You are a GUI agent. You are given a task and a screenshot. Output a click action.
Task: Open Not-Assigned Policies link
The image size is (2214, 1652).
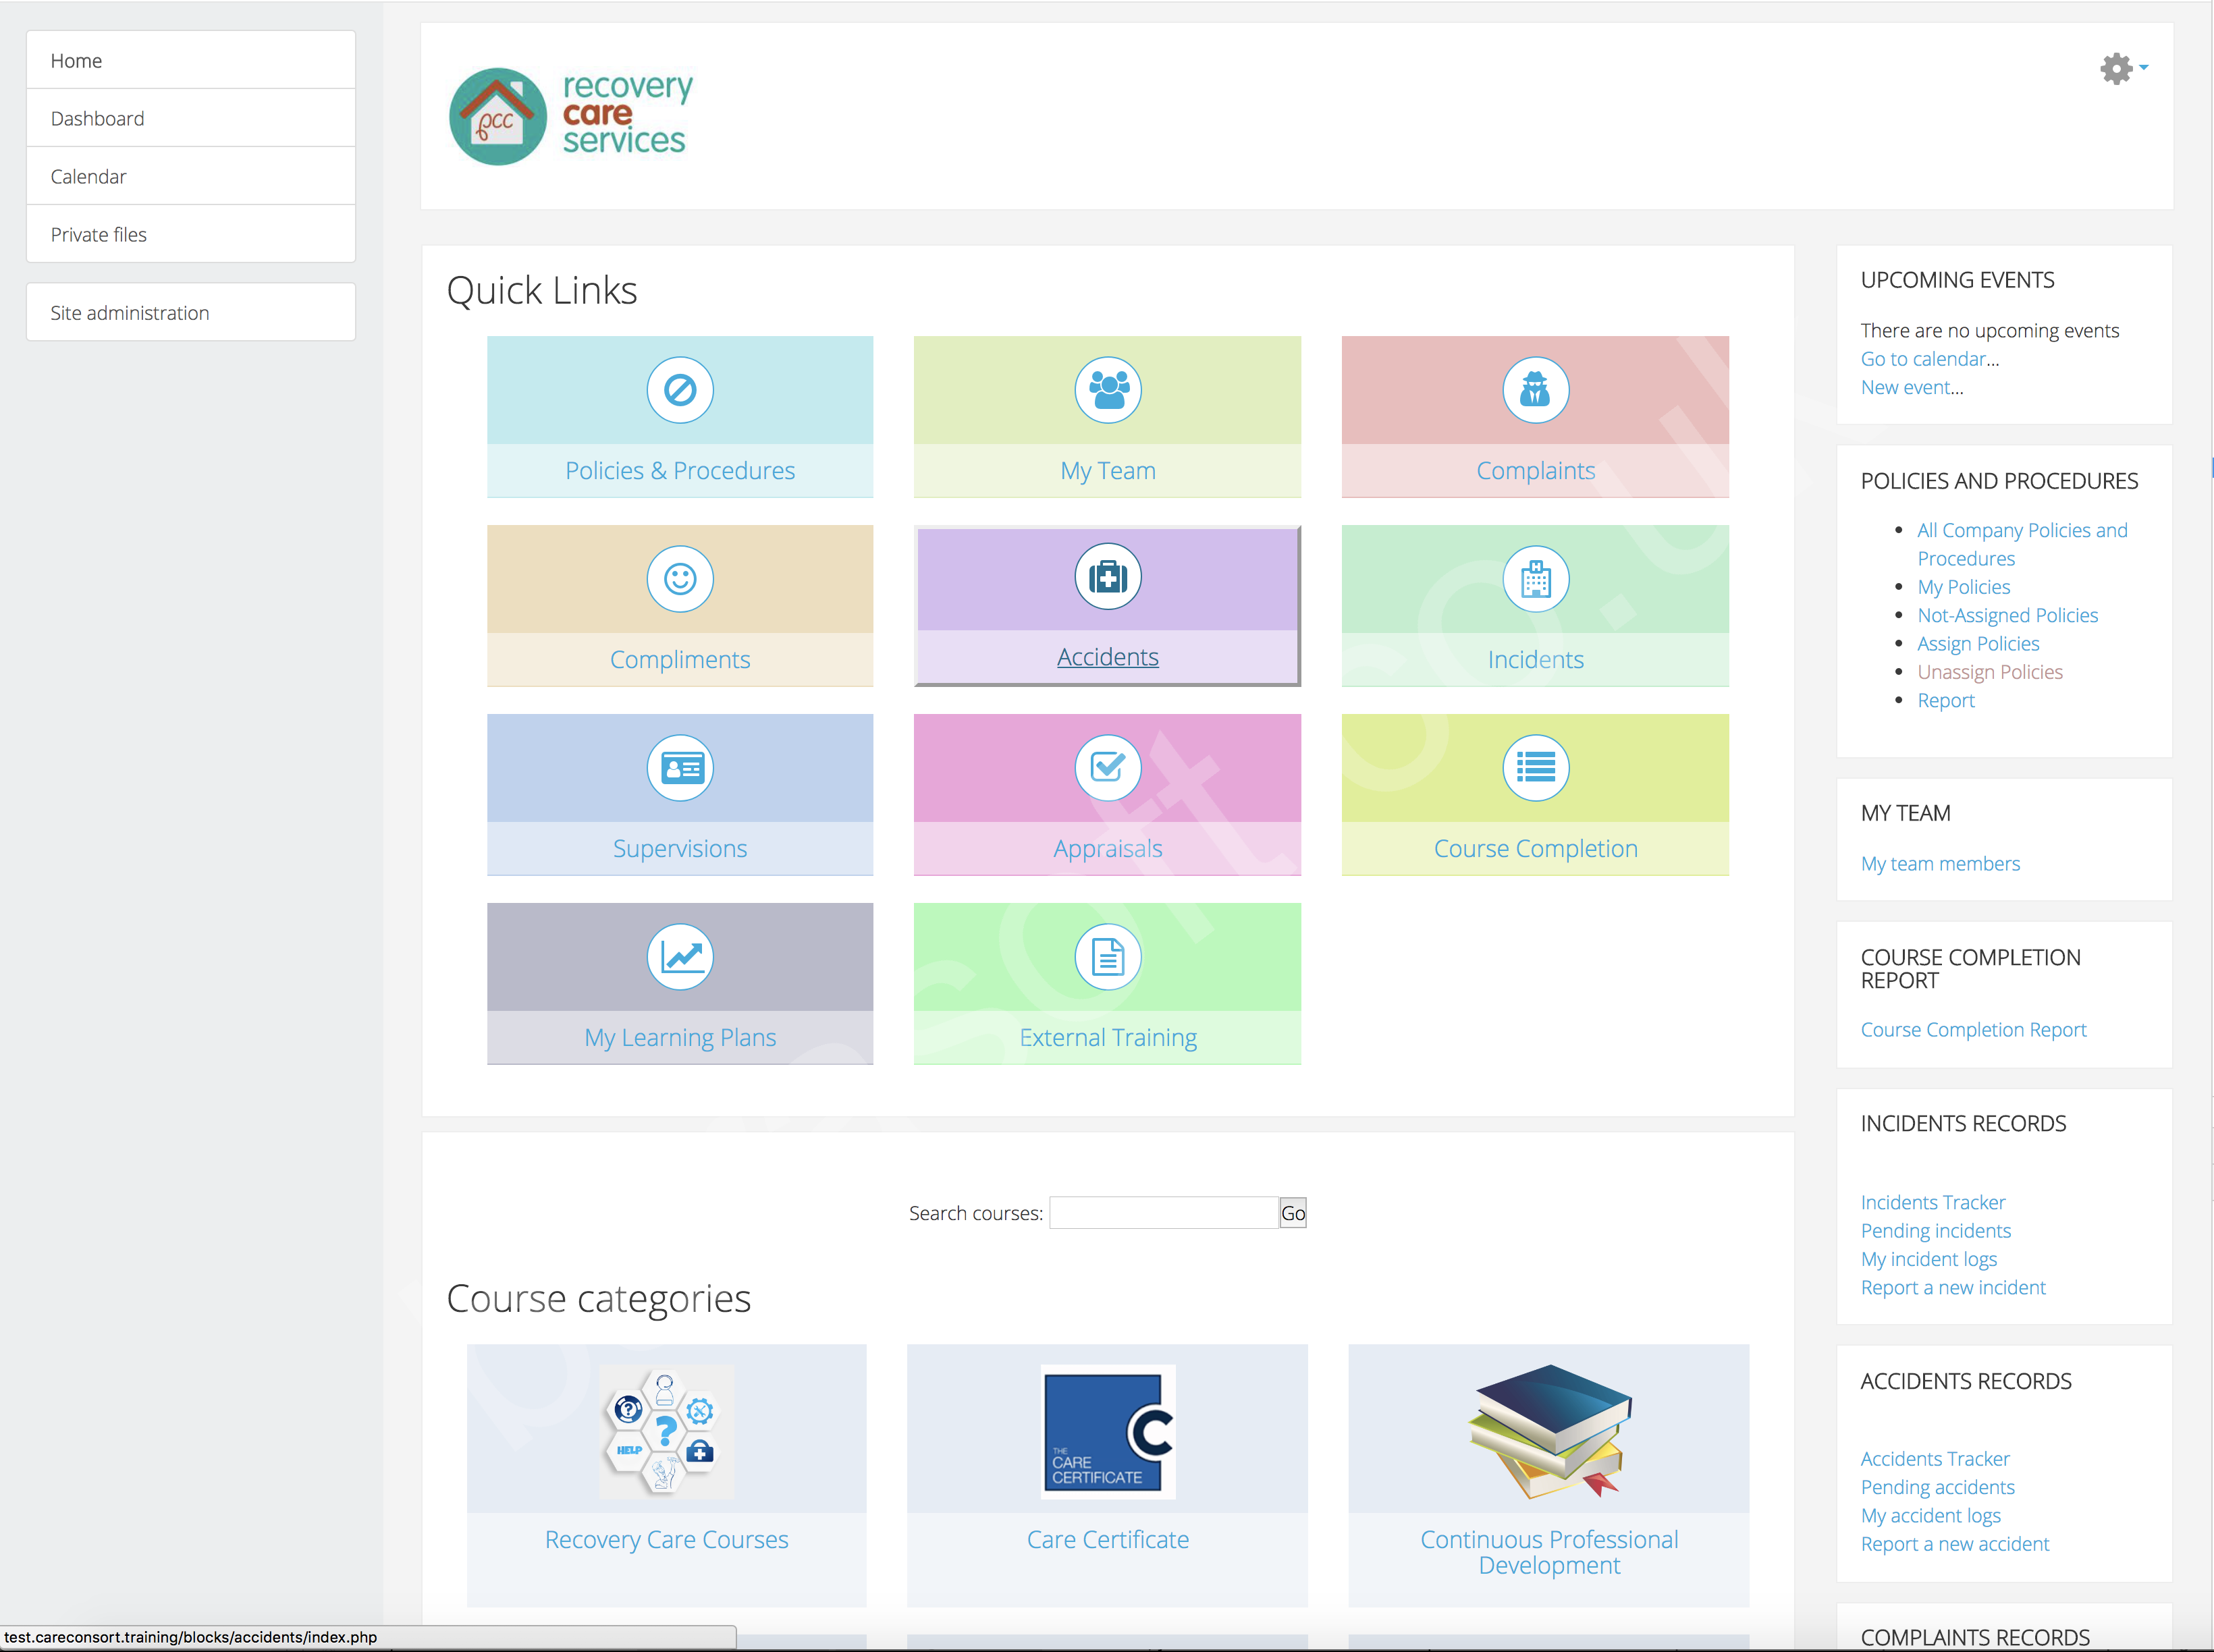(2007, 615)
